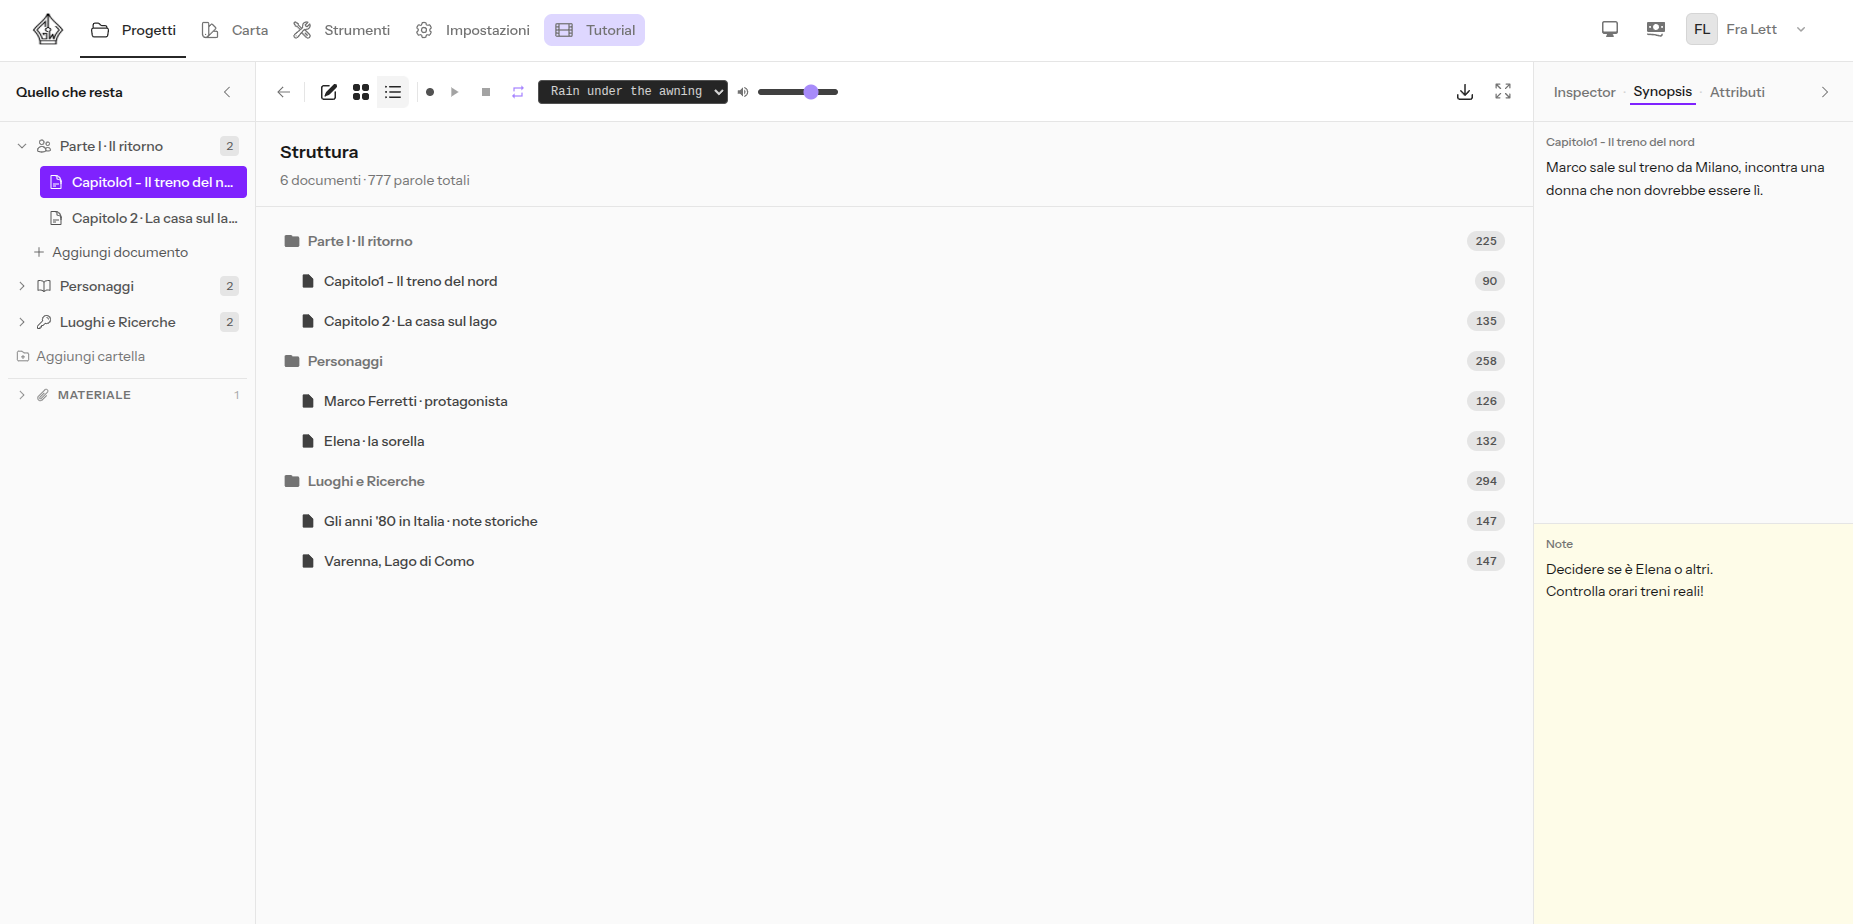Play the ambient sound
This screenshot has width=1853, height=924.
455,92
